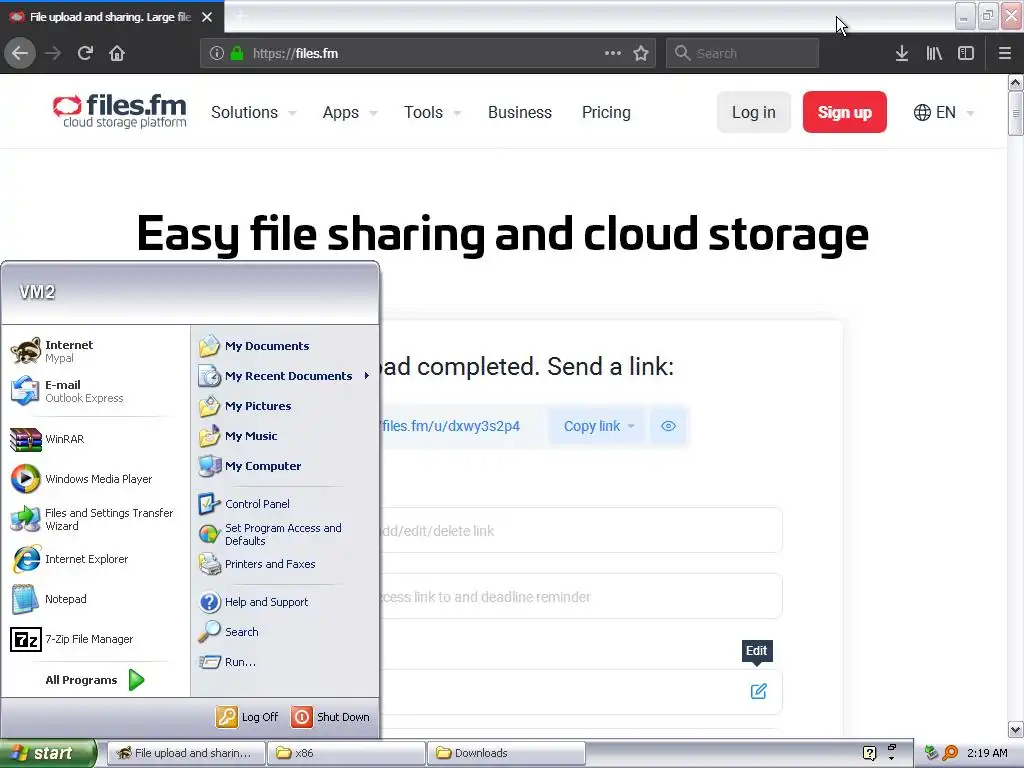Click the Sign up button
Screen dimensions: 1024x768
(x=844, y=112)
